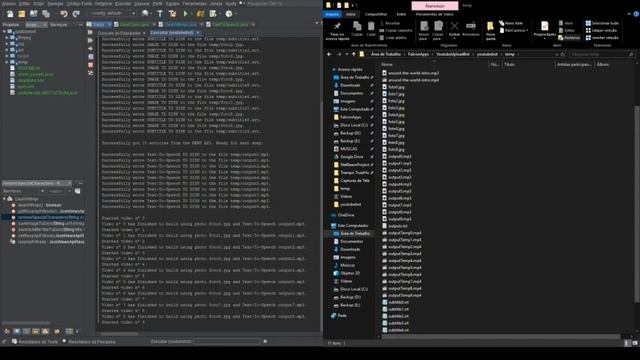Open the Executar menu in NetBeans
The height and width of the screenshot is (360, 640).
coord(123,3)
